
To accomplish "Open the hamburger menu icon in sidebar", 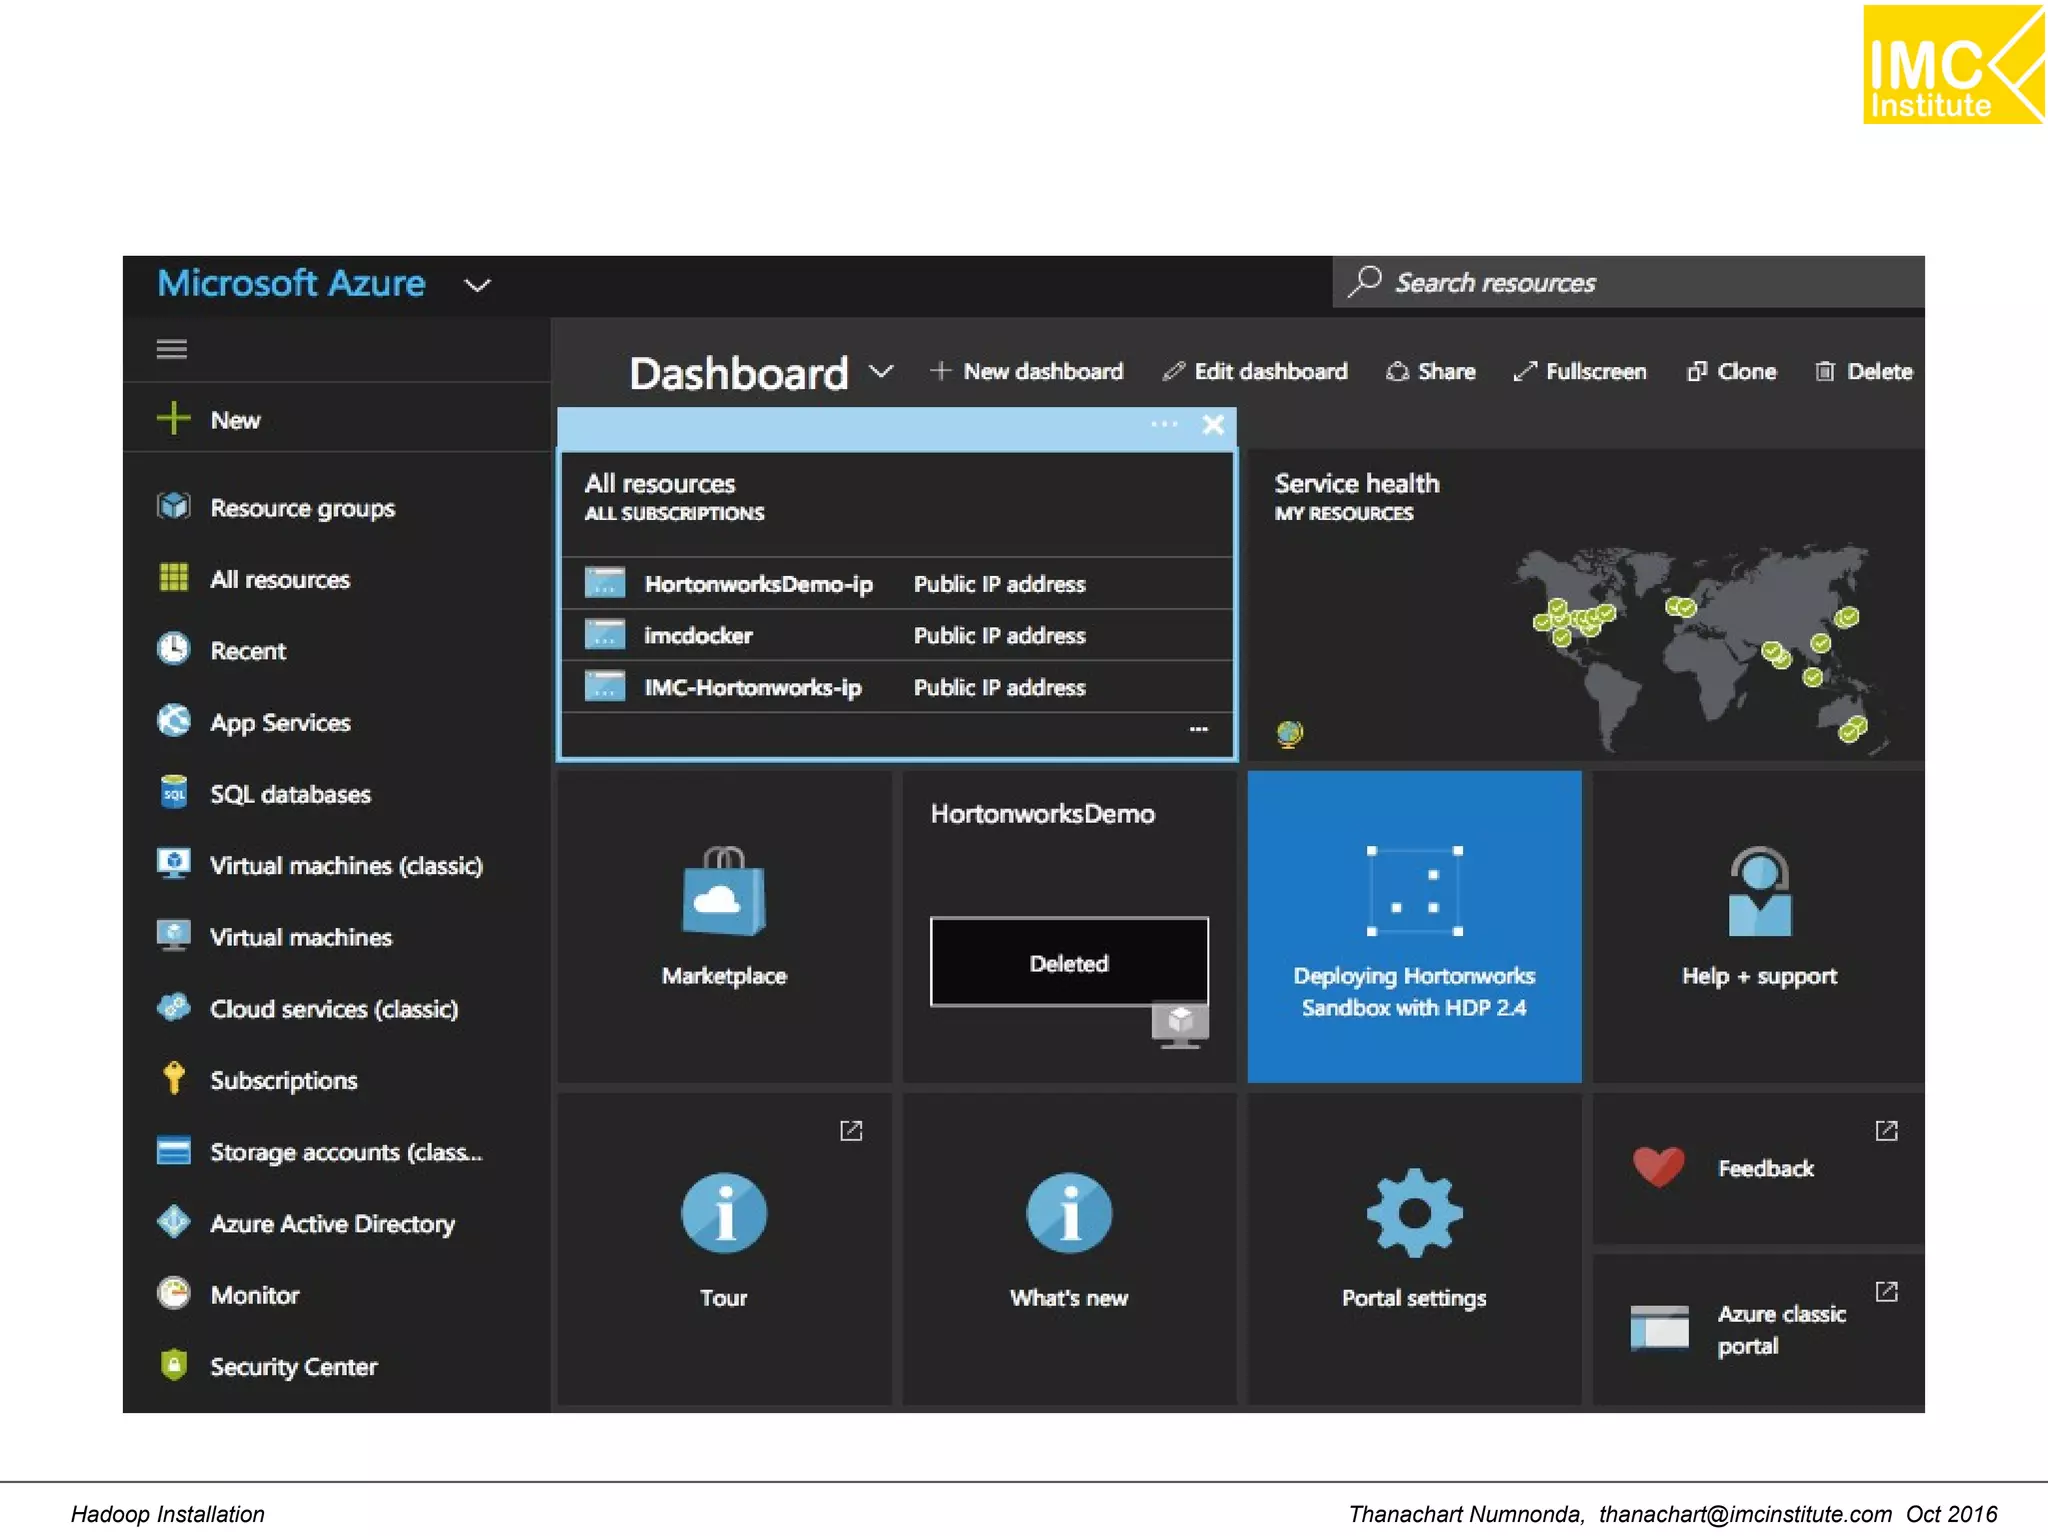I will click(172, 349).
